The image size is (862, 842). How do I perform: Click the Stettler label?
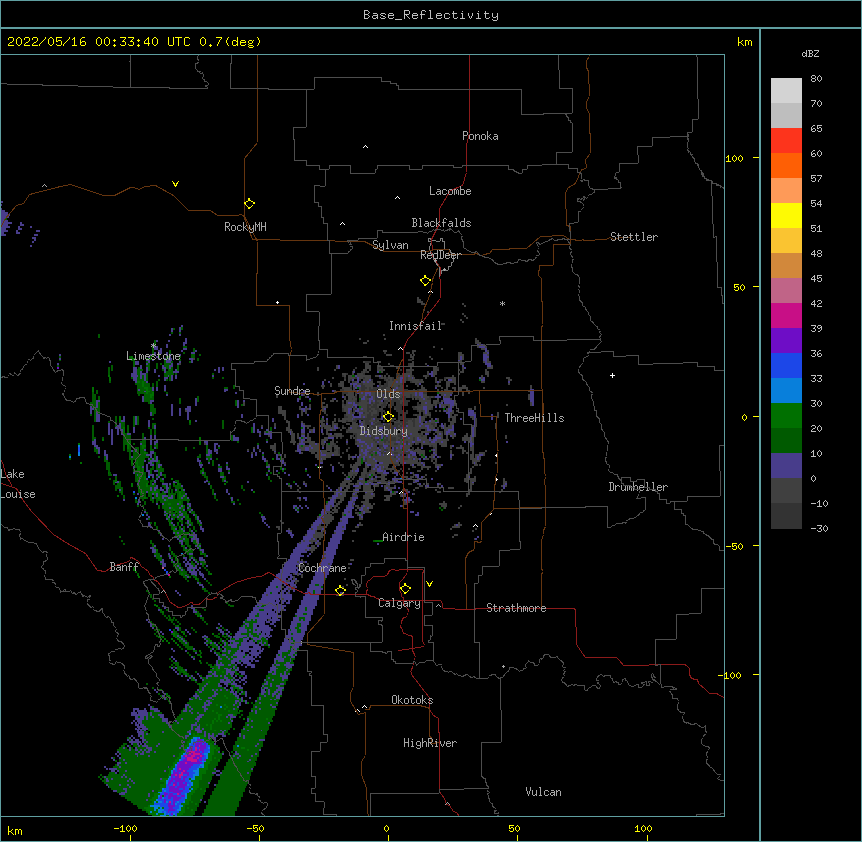tap(634, 237)
